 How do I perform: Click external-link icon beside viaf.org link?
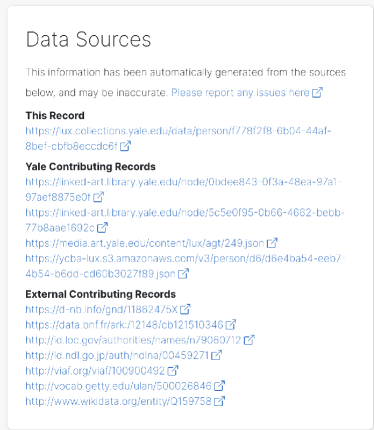coord(173,370)
